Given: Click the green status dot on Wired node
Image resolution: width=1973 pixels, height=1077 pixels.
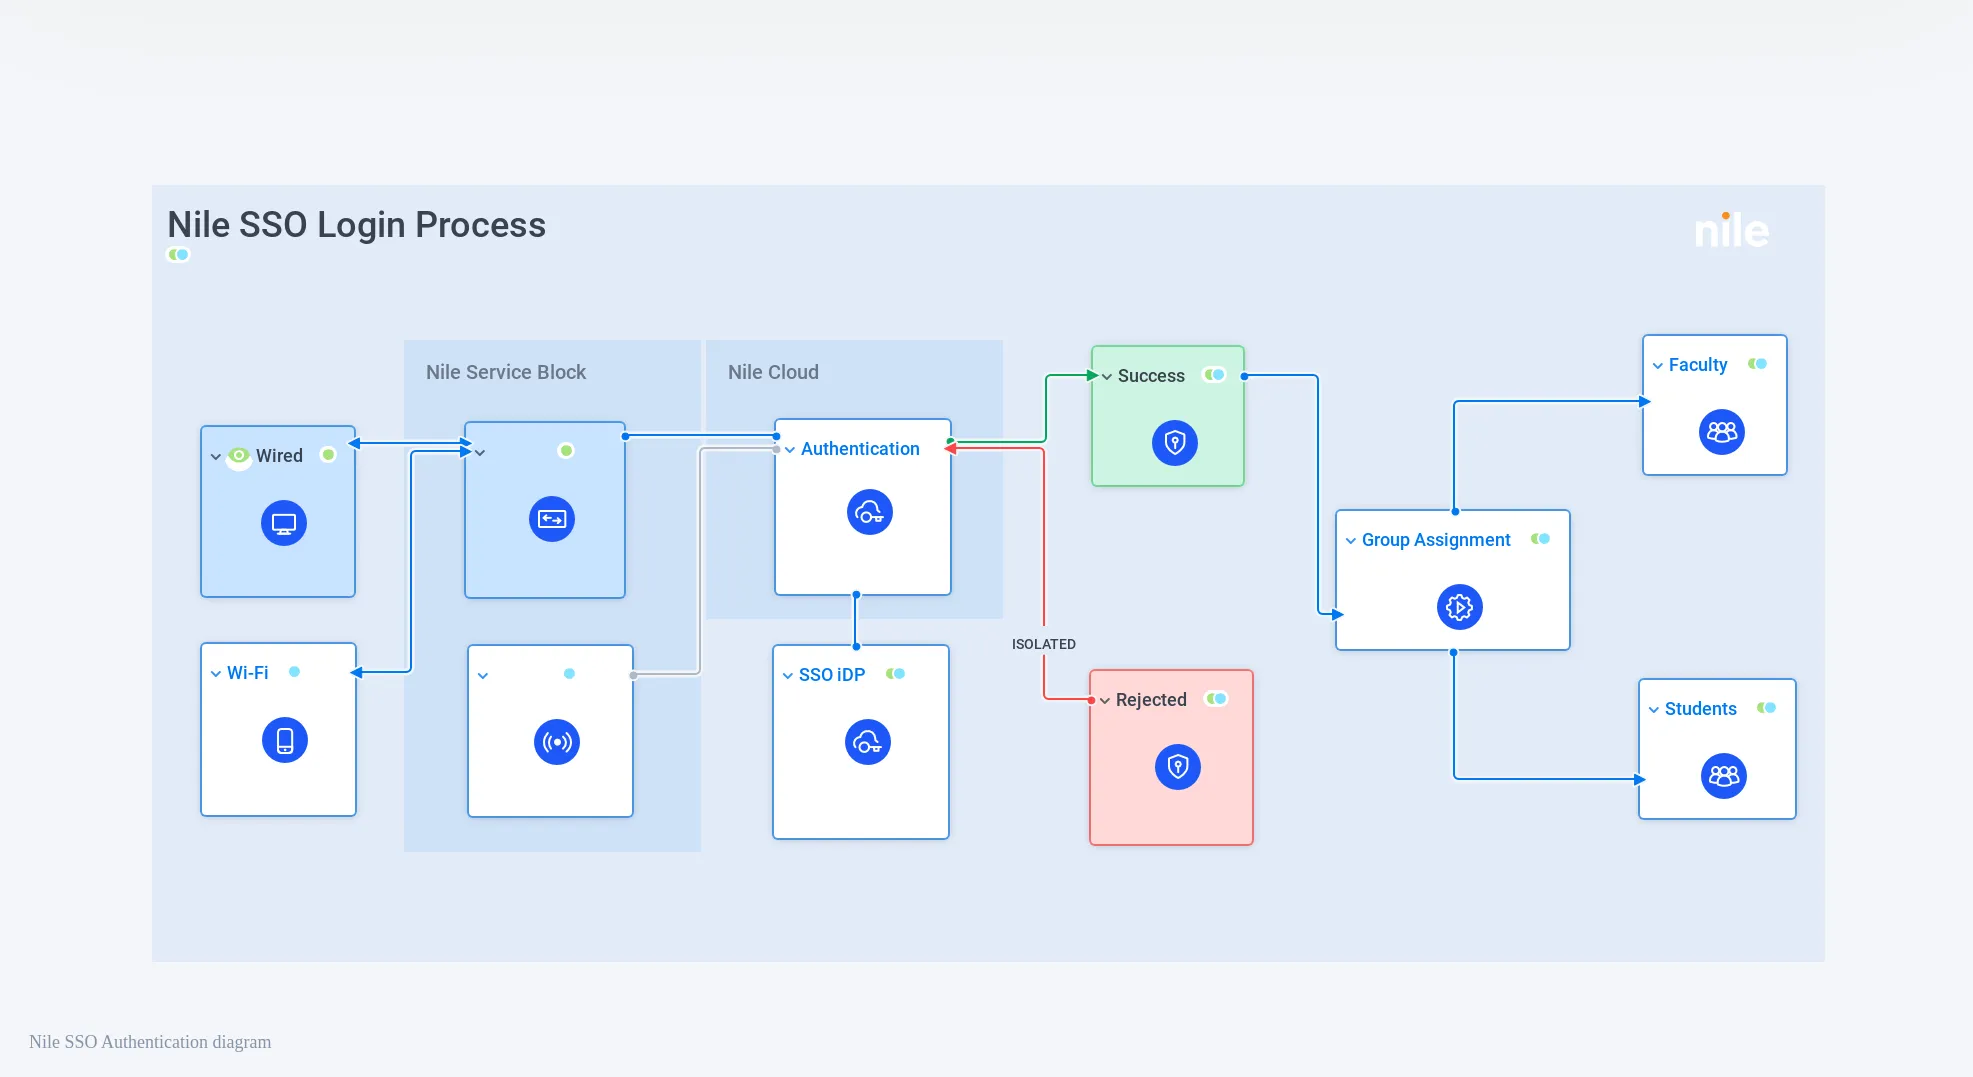Looking at the screenshot, I should coord(328,454).
